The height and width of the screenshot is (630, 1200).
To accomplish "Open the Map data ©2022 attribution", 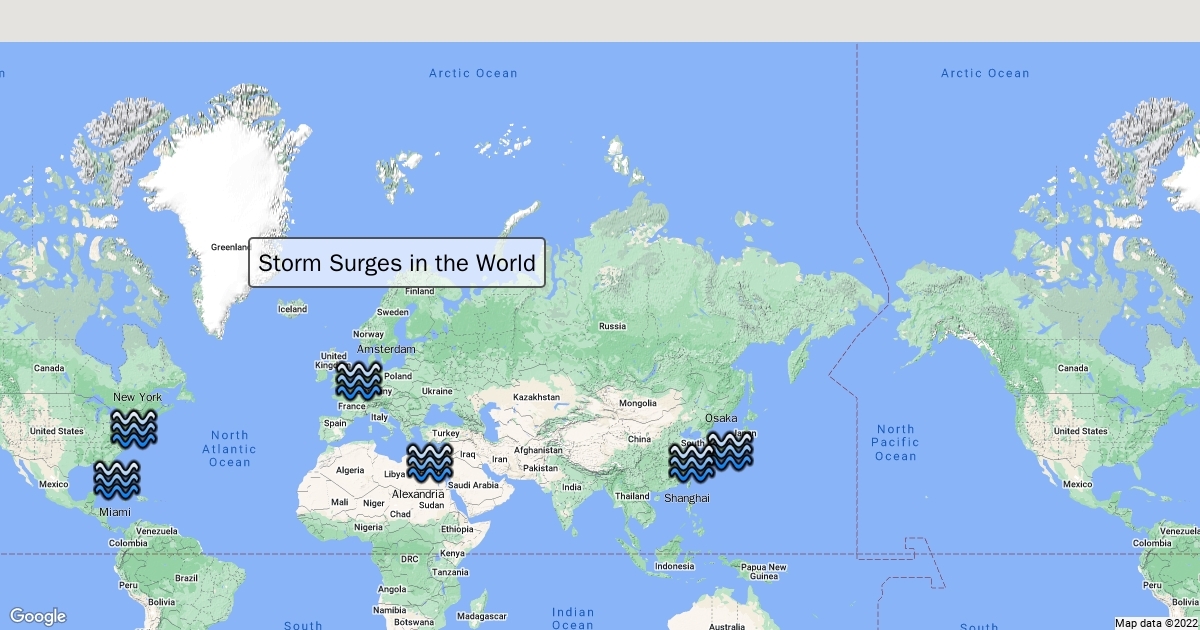I will point(1156,623).
